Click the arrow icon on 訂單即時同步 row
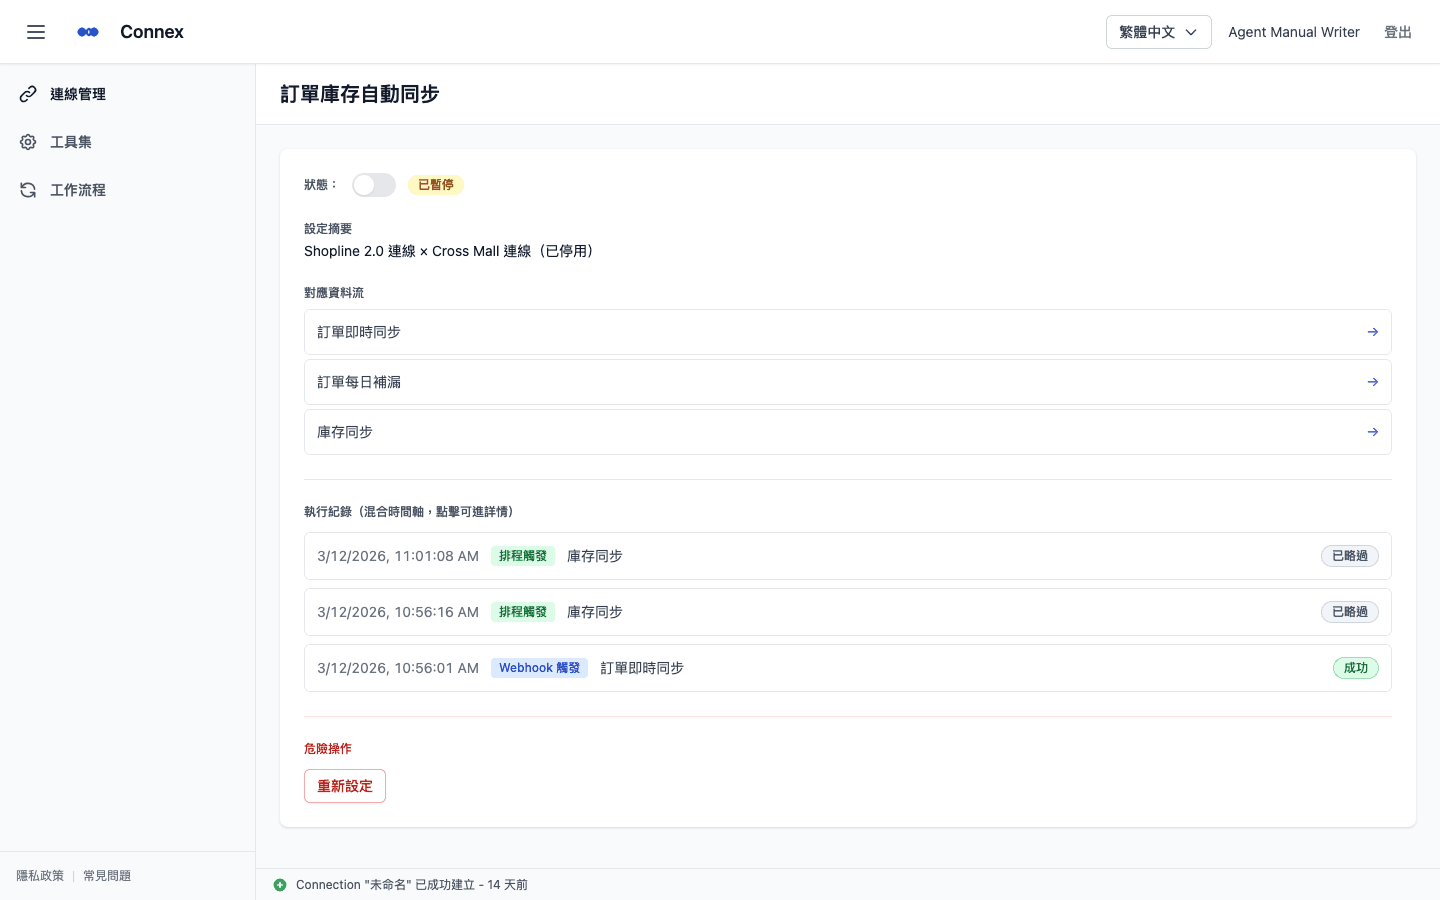 1373,332
